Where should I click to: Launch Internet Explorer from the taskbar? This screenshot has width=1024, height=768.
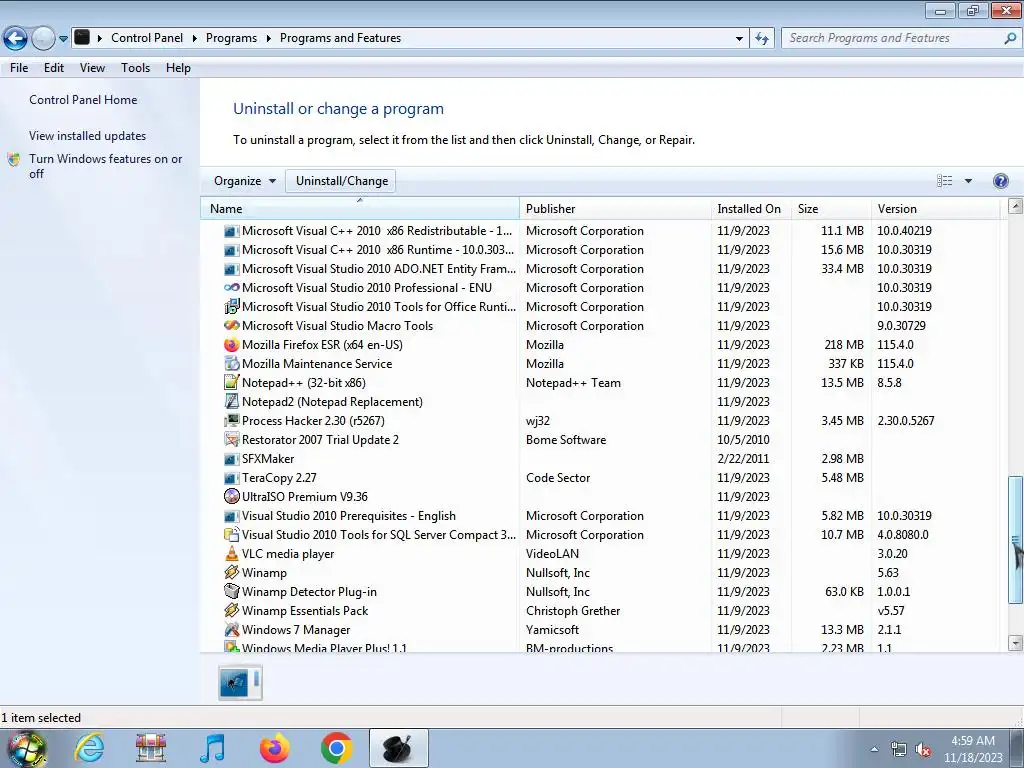tap(89, 748)
